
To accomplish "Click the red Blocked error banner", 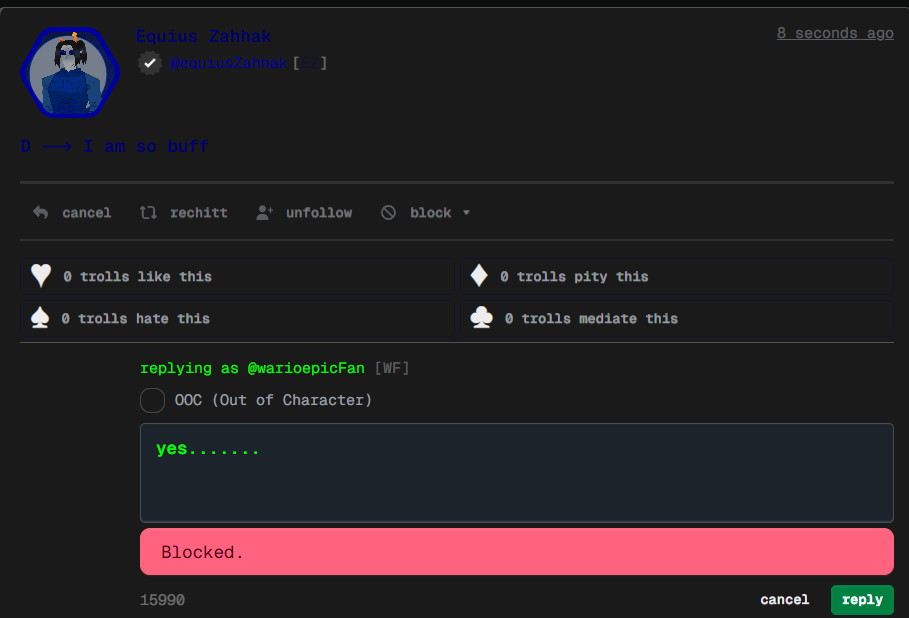I will click(516, 552).
